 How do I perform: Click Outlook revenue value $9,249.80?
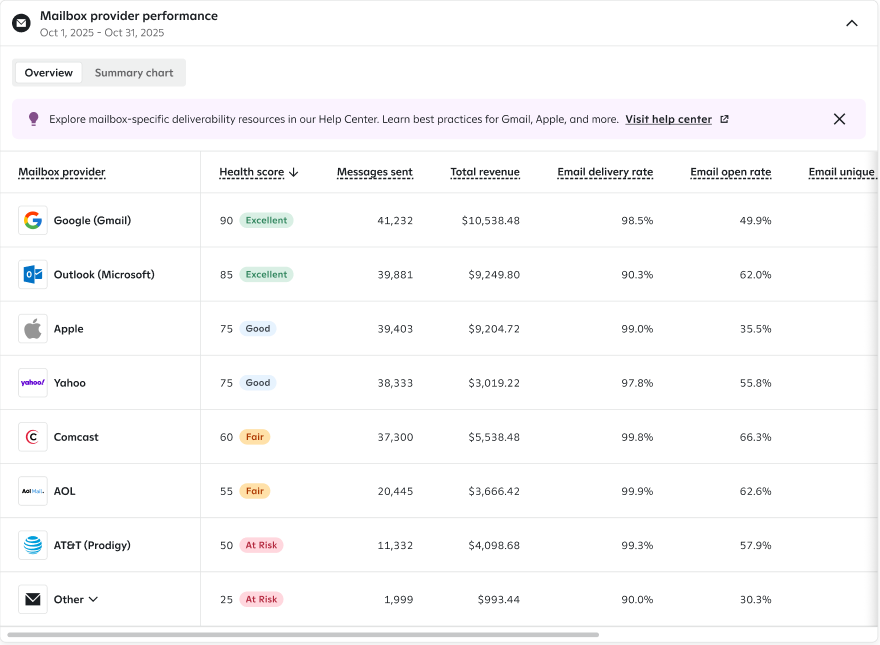coord(494,275)
